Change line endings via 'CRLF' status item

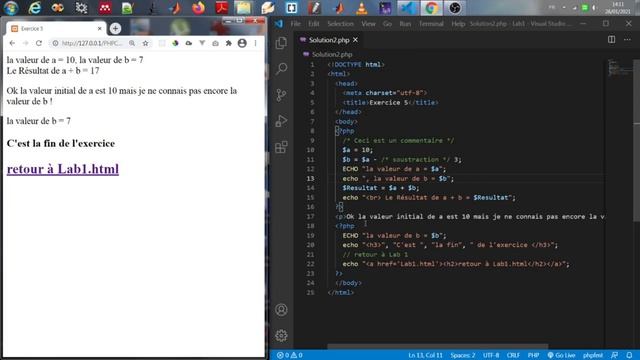click(x=513, y=355)
